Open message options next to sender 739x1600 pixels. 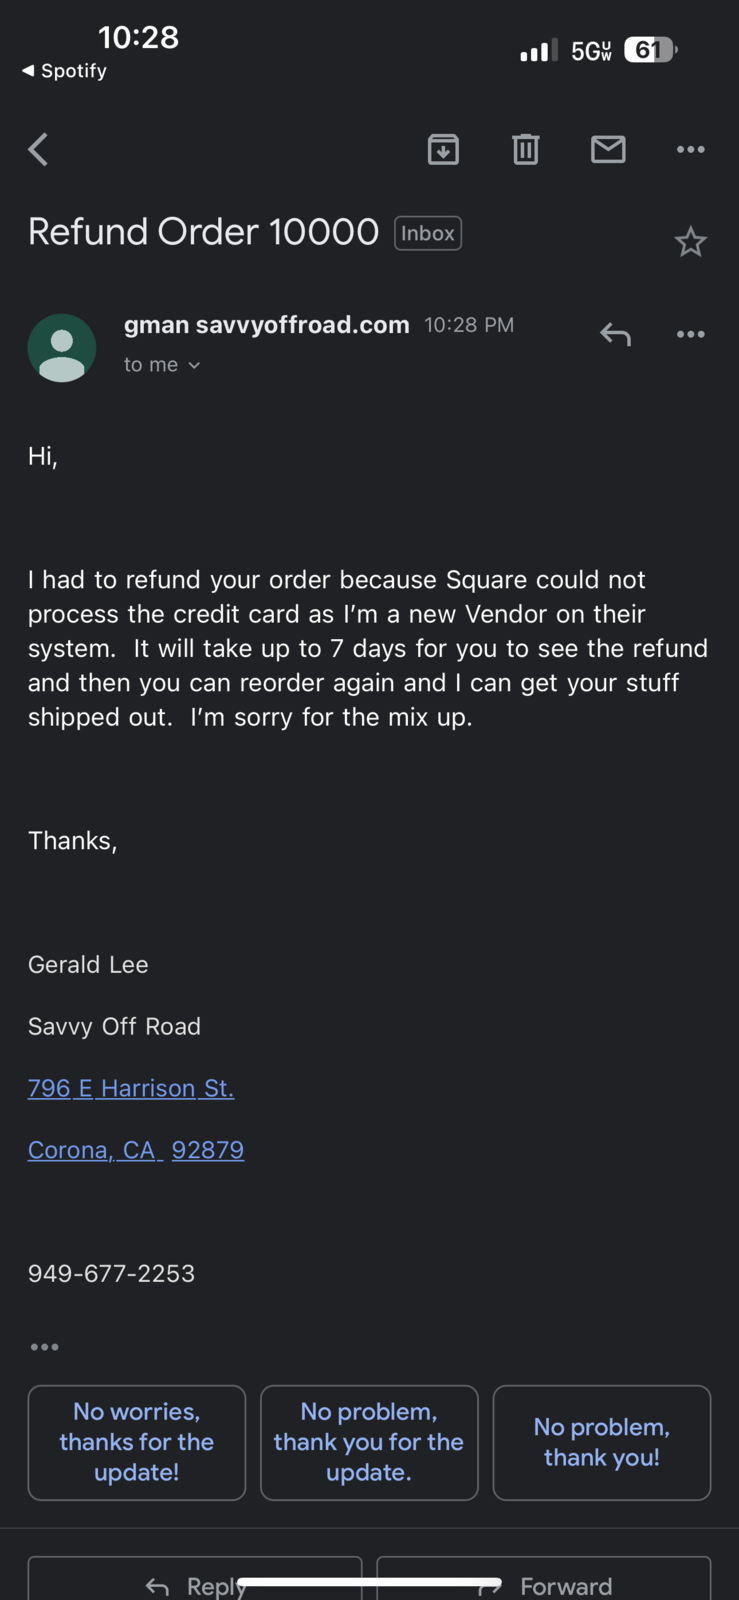click(690, 334)
